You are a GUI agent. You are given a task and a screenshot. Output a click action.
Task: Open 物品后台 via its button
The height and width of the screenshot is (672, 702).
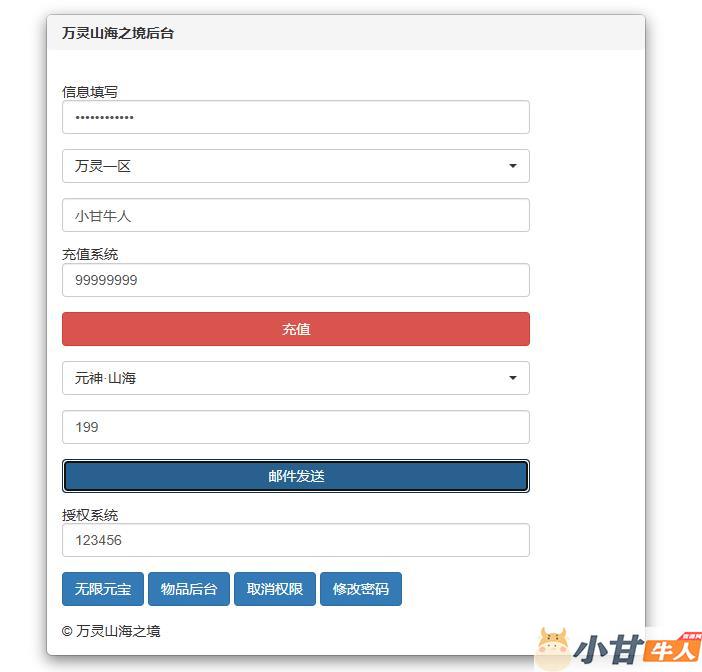coord(189,589)
